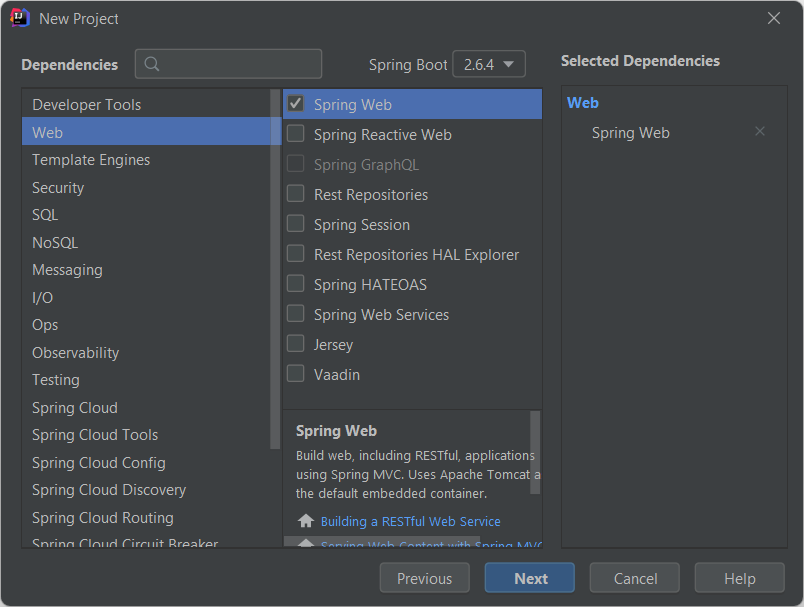Click the home icon beside RESTful Web Service guide
804x607 pixels.
pos(305,520)
